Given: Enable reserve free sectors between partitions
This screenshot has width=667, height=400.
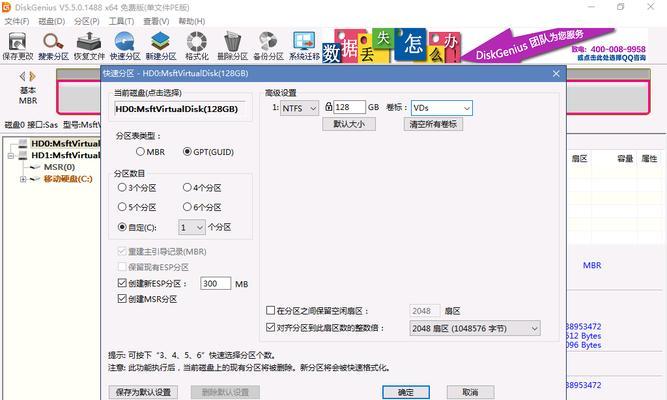Looking at the screenshot, I should 270,311.
